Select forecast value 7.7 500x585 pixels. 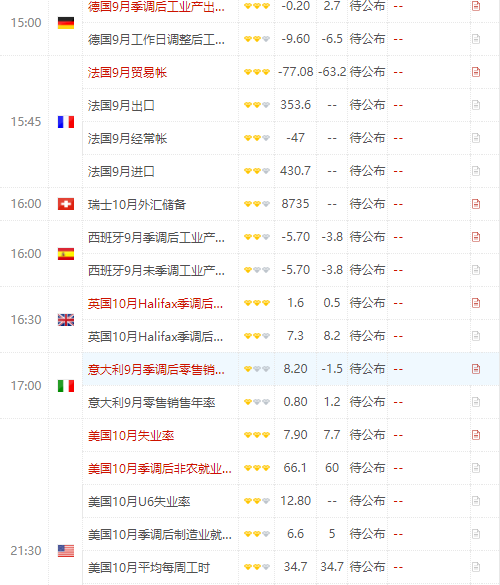pos(332,435)
